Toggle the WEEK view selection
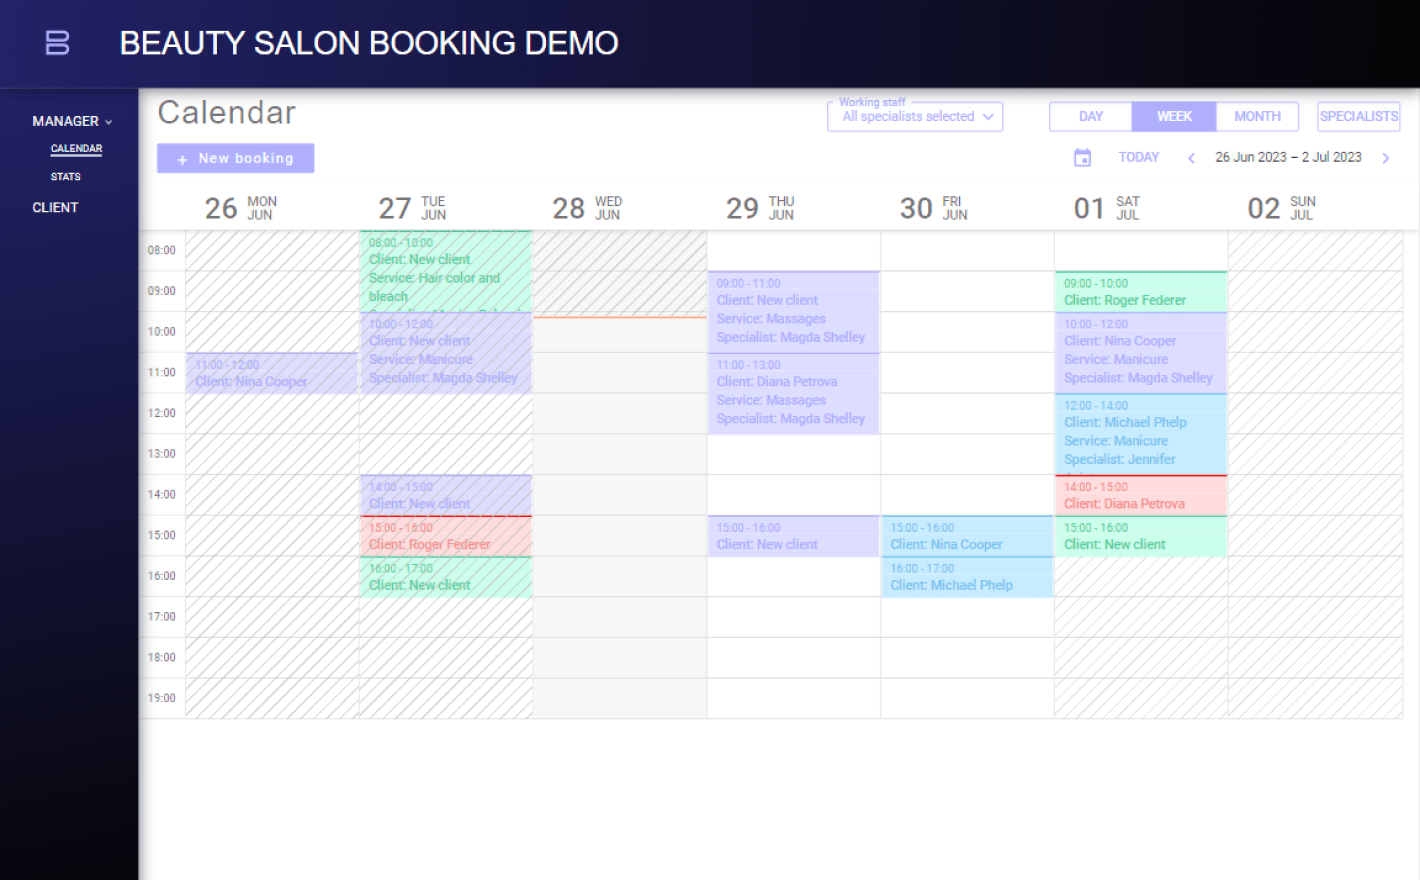 pos(1173,116)
